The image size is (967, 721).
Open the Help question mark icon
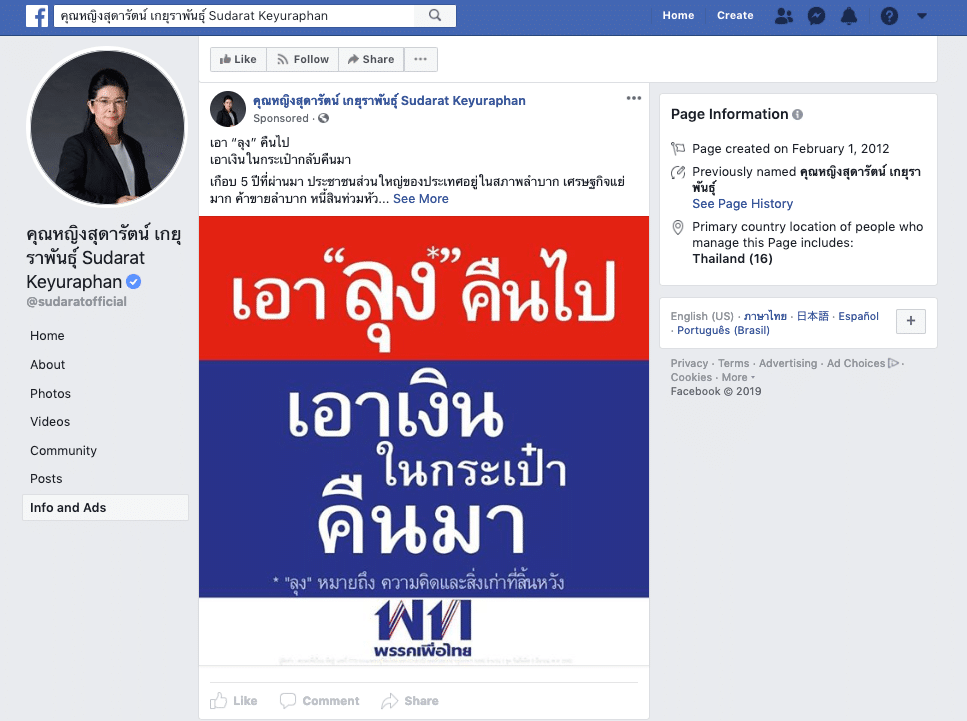[x=889, y=16]
